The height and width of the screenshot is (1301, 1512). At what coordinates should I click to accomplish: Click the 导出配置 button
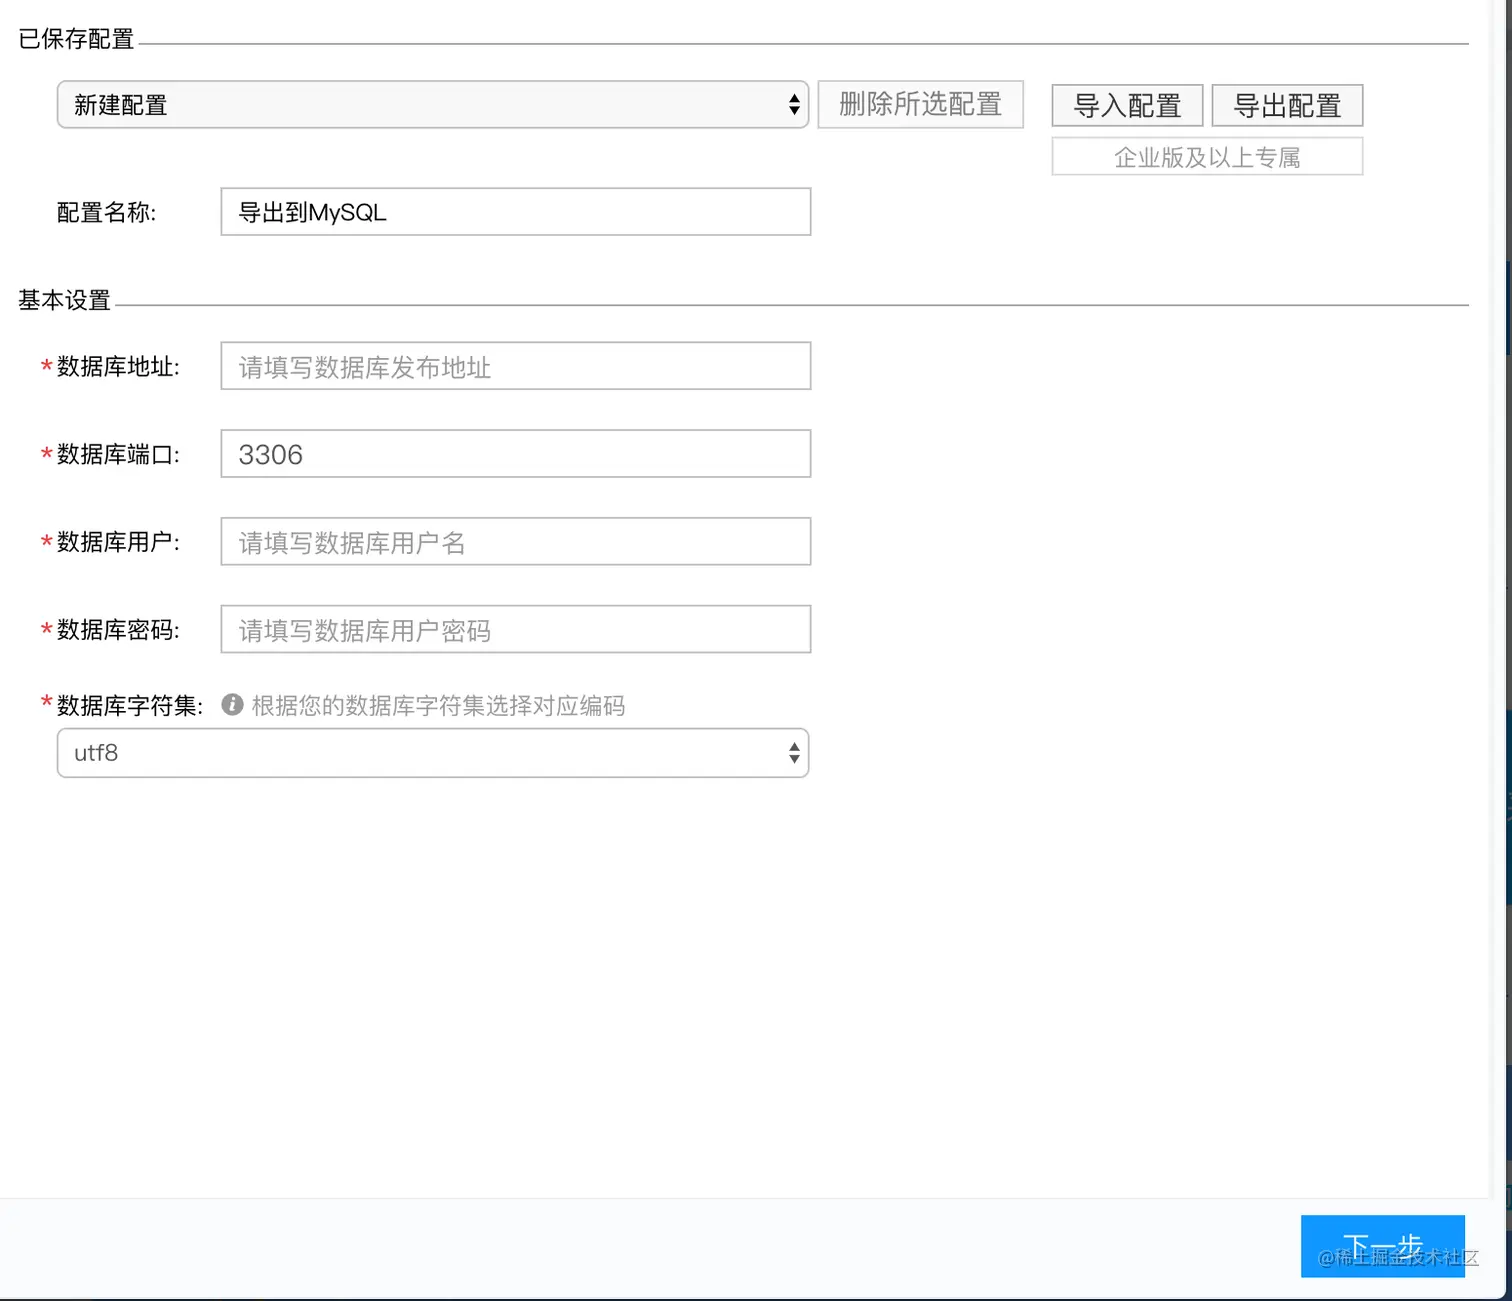(x=1287, y=105)
